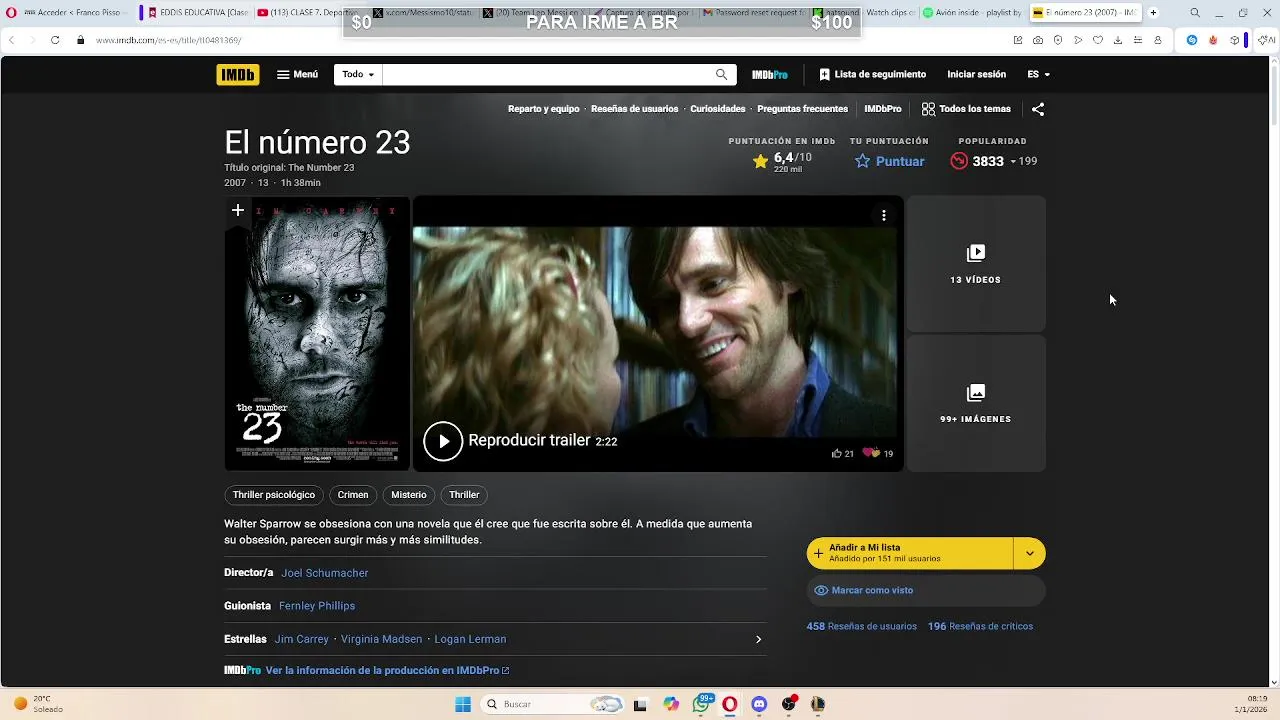Open the 99+ Imágenes tile
The width and height of the screenshot is (1280, 720).
[x=976, y=403]
